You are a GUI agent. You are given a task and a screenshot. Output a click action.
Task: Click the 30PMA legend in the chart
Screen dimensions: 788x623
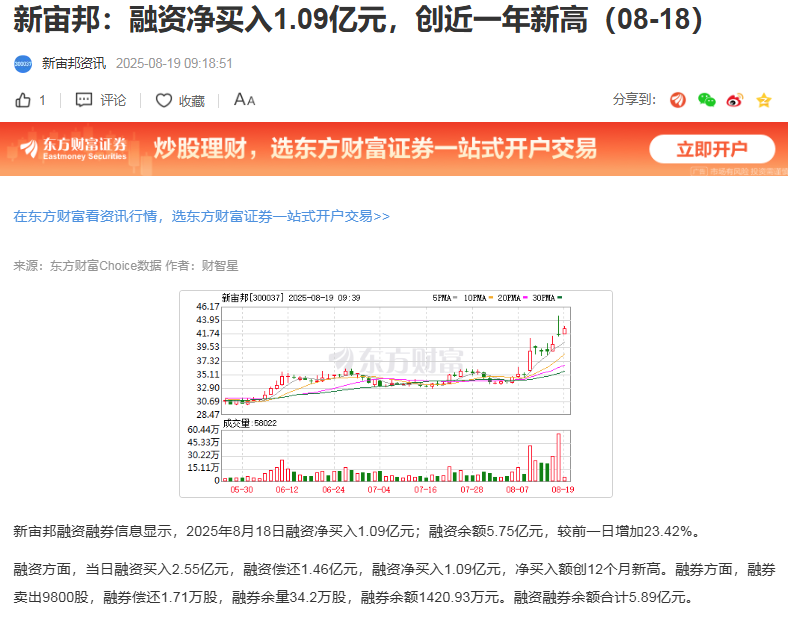pos(547,298)
